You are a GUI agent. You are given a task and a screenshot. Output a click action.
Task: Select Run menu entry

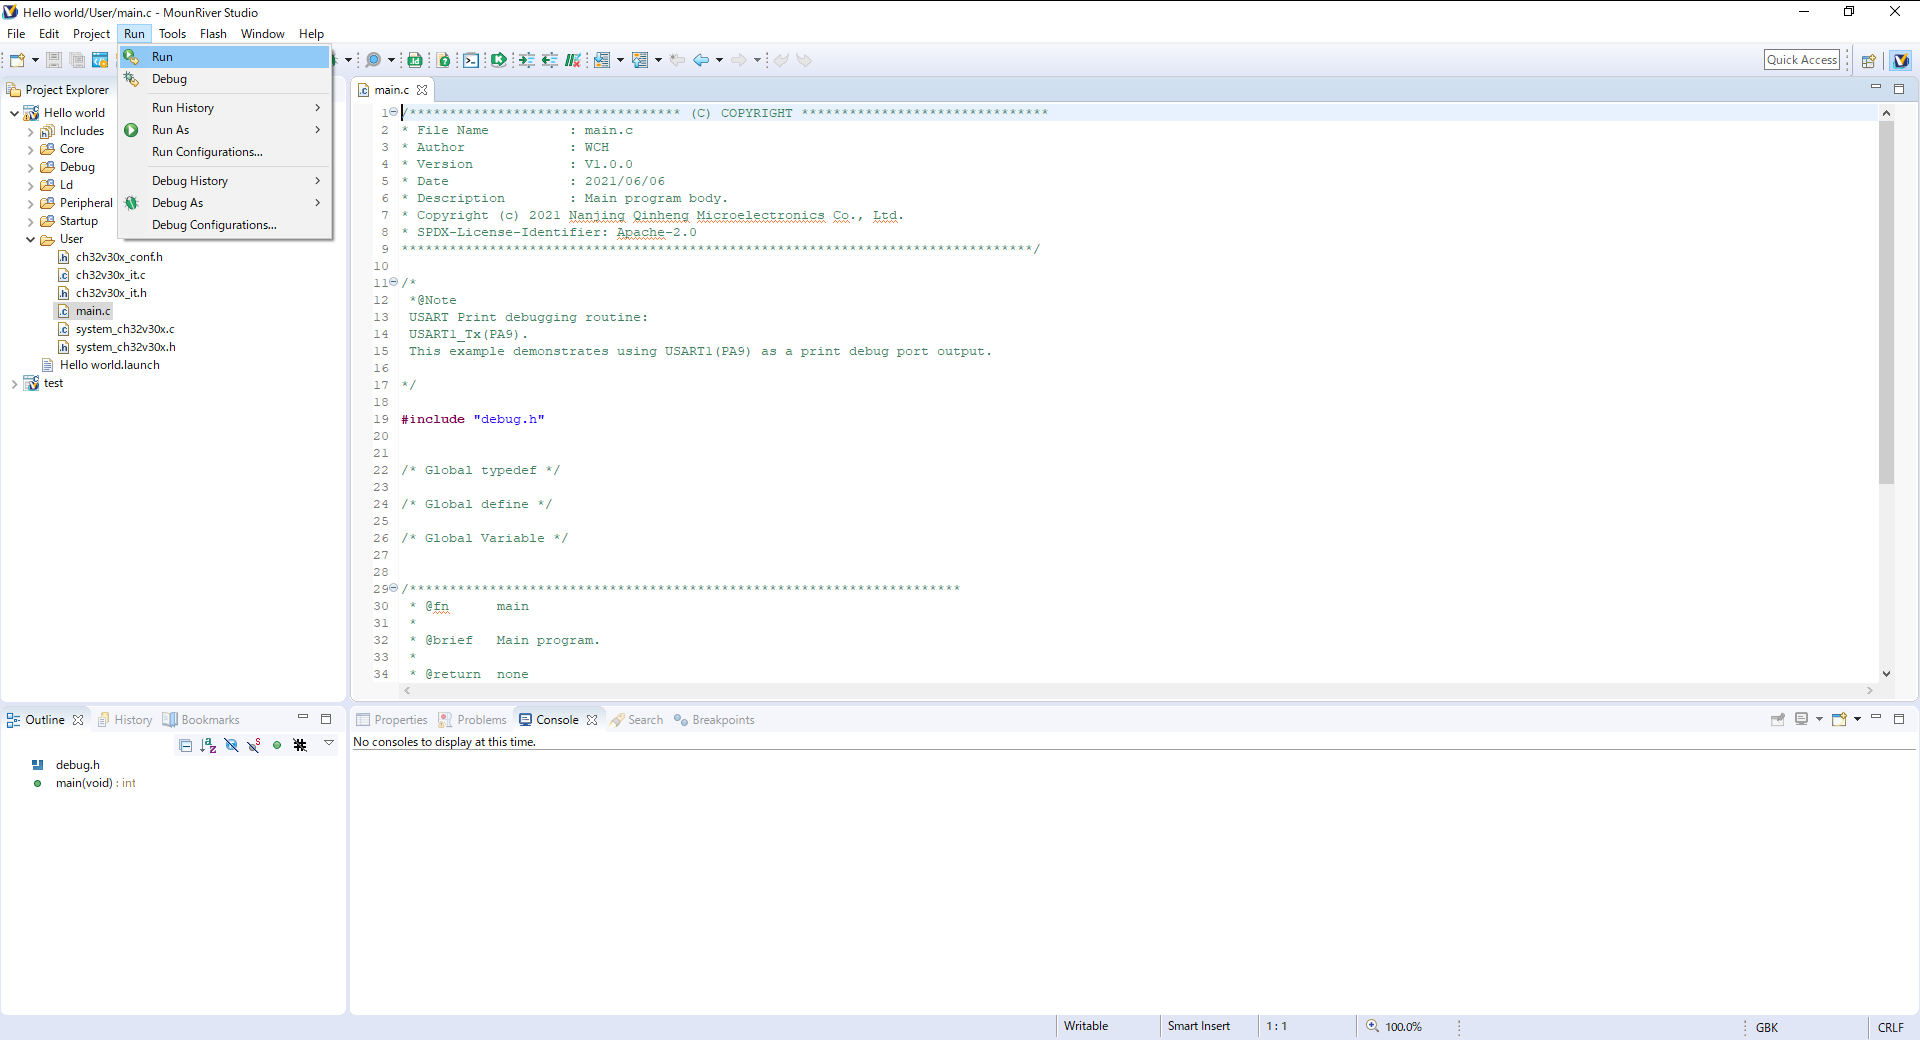(225, 57)
